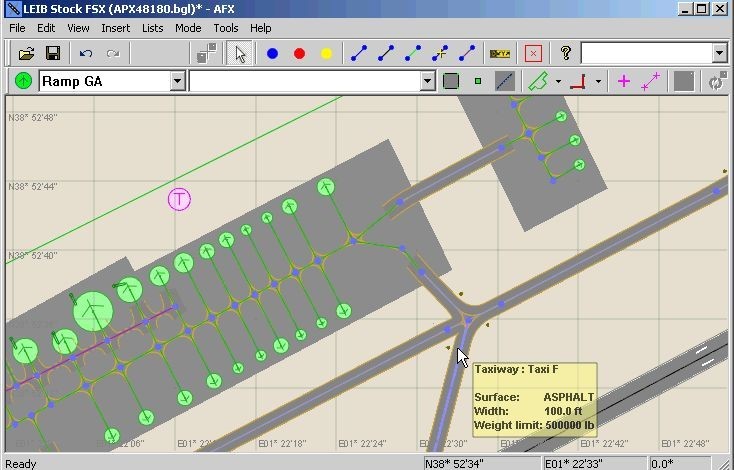This screenshot has width=734, height=470.
Task: Toggle the gray square apron button
Action: (451, 81)
